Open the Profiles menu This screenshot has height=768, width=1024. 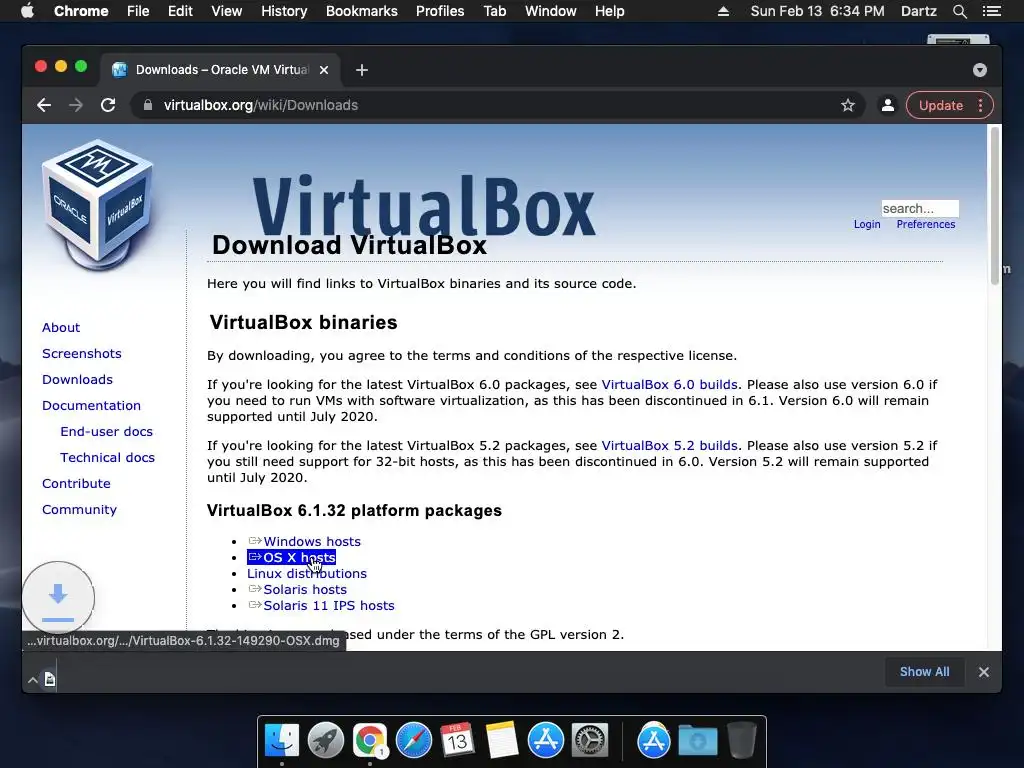[x=440, y=11]
